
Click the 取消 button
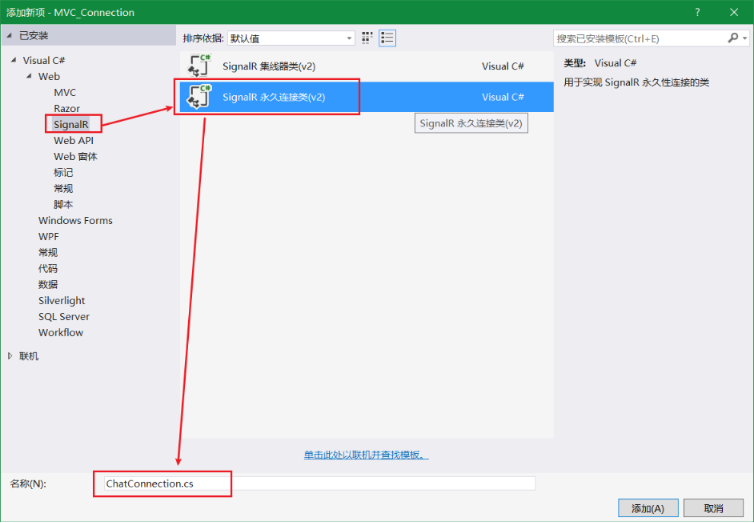point(713,507)
